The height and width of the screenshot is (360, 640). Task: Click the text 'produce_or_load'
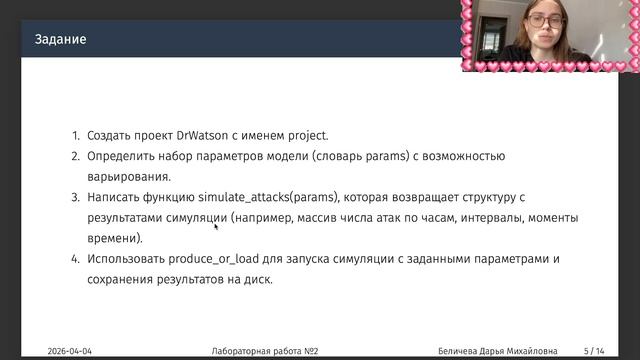click(213, 259)
